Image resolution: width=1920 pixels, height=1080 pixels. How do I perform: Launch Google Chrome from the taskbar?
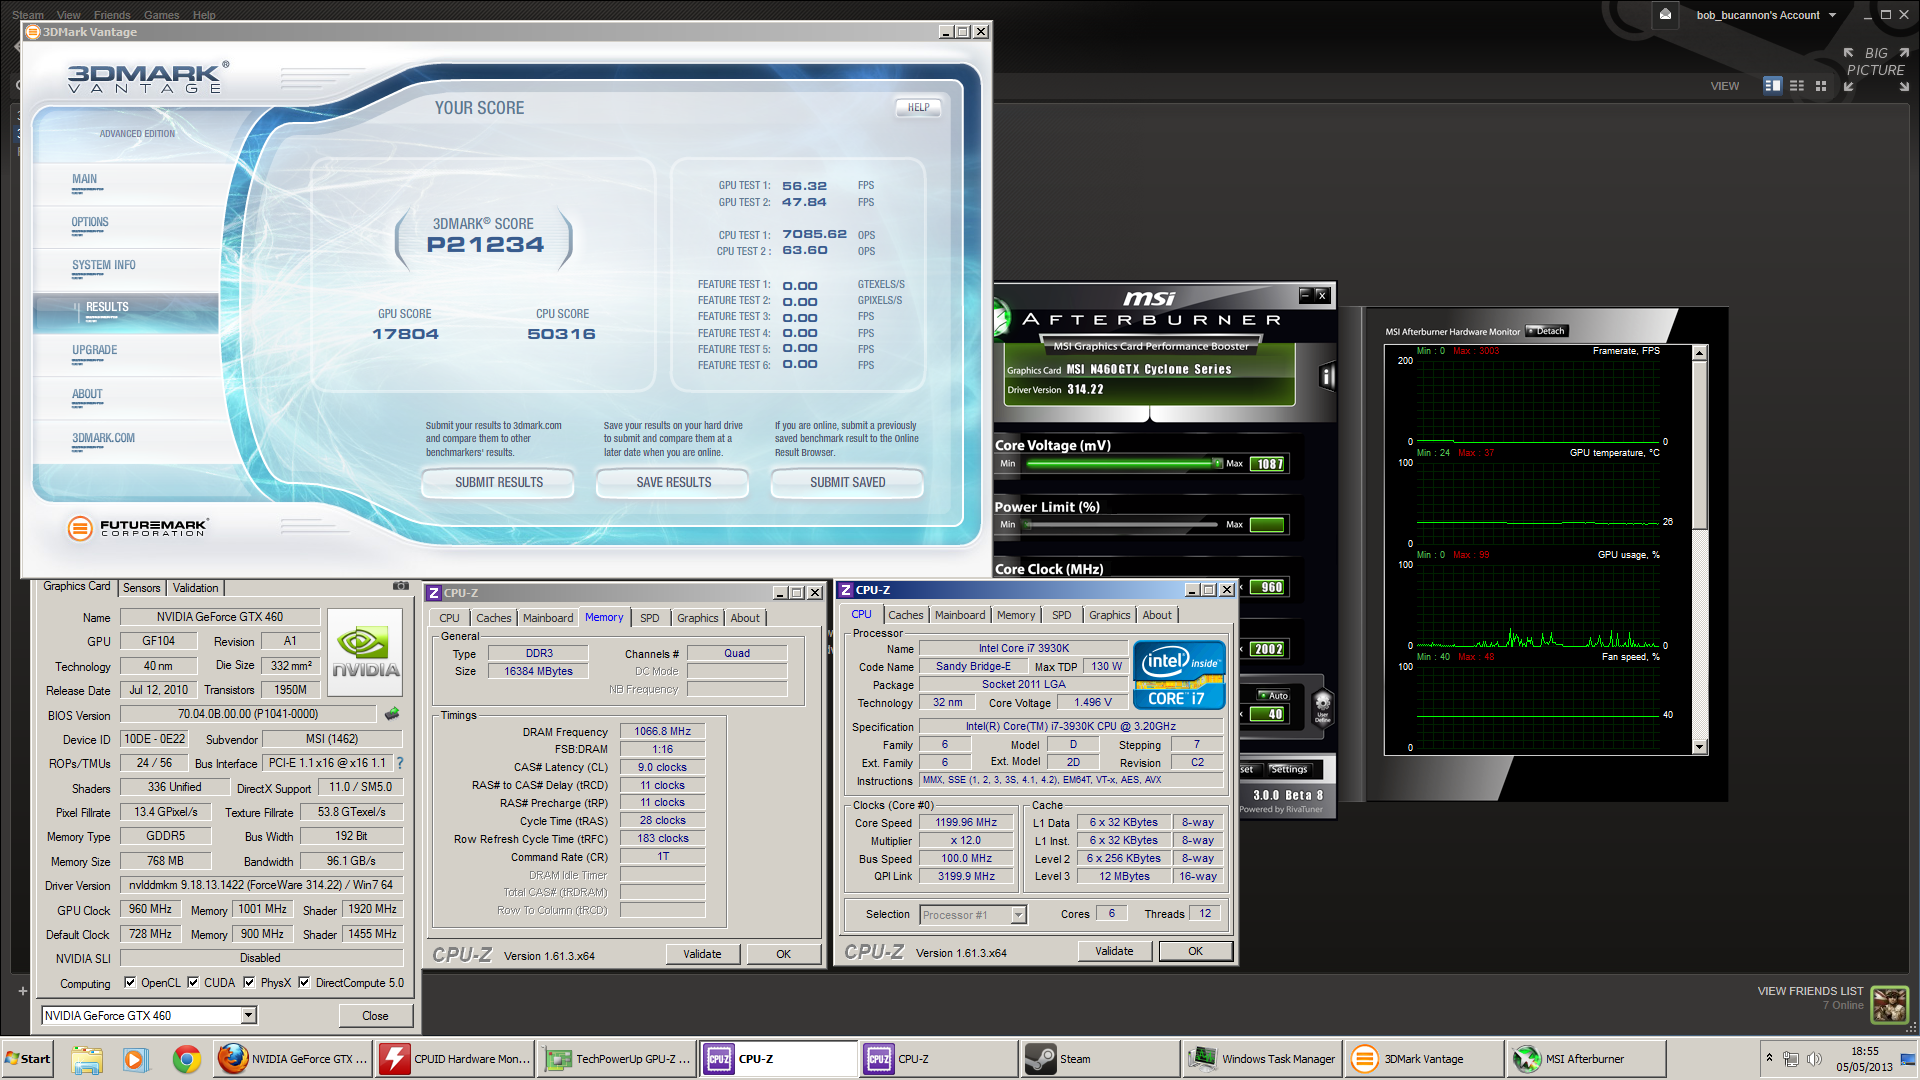click(x=186, y=1059)
